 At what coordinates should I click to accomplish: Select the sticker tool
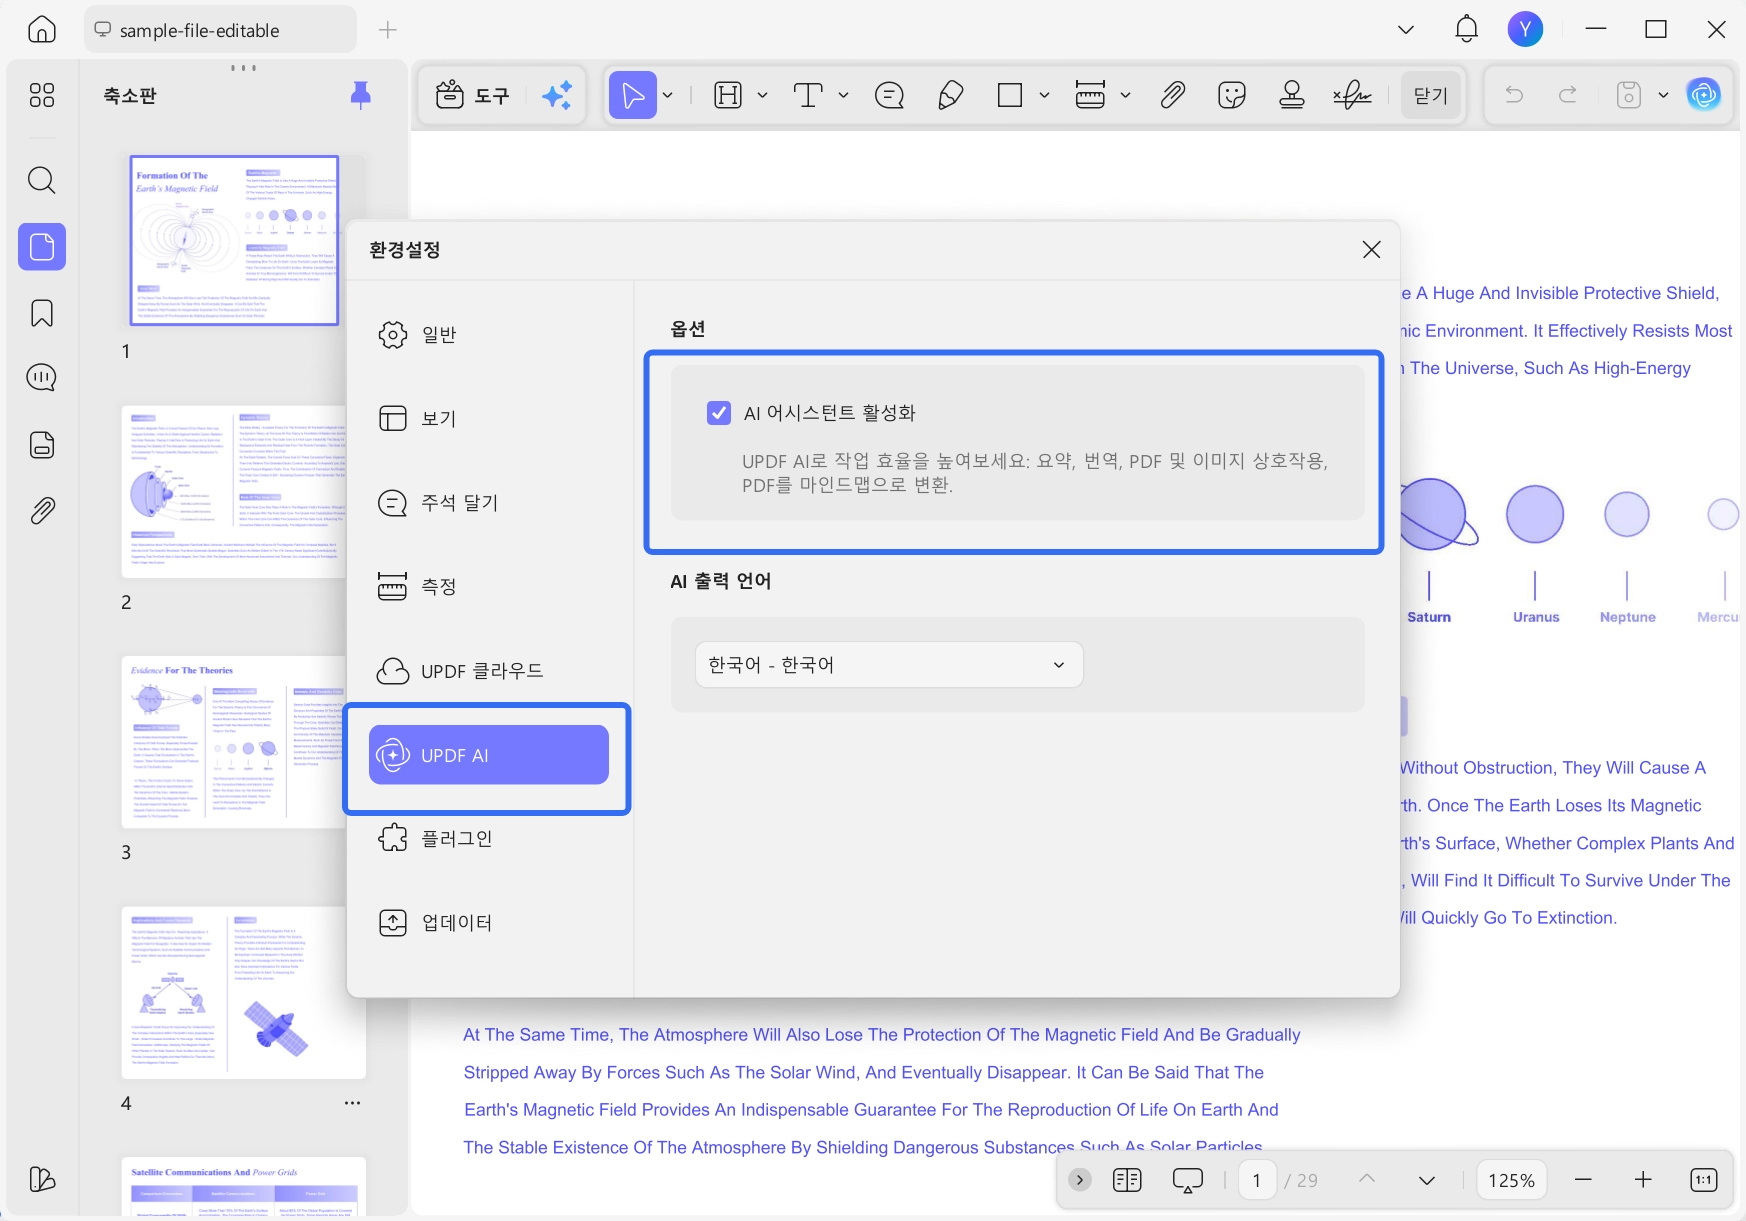pos(1232,95)
